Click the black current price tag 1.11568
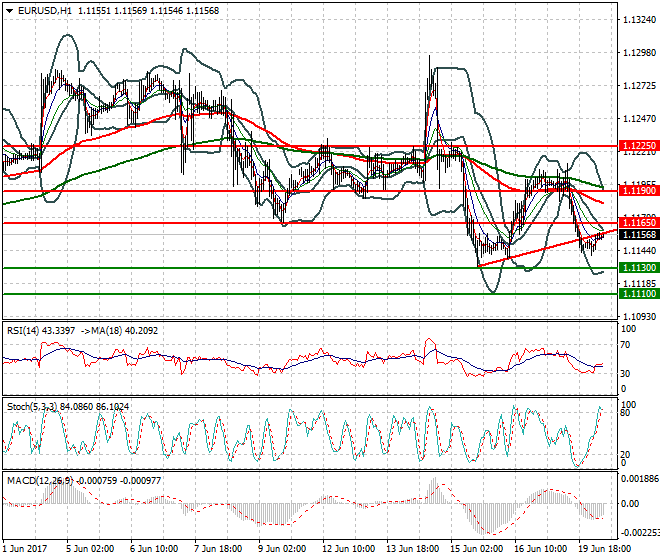The width and height of the screenshot is (660, 560). 638,234
